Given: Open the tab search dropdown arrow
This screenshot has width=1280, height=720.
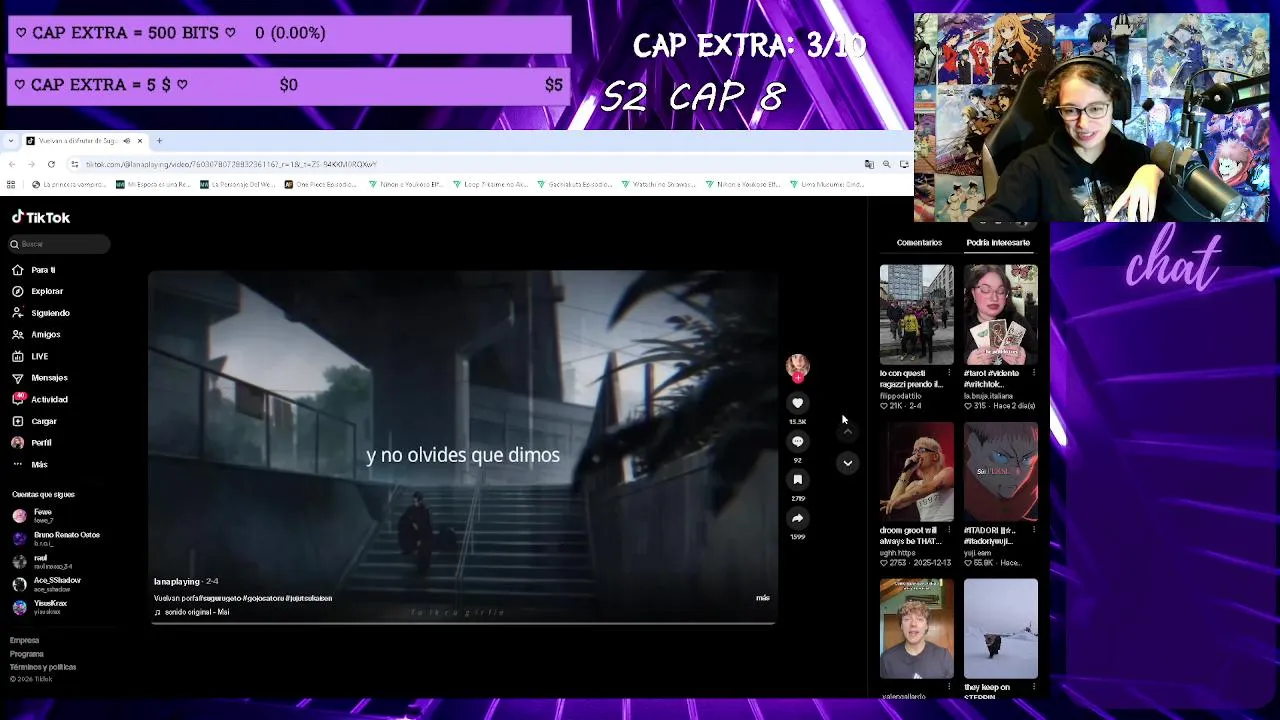Looking at the screenshot, I should click(11, 141).
